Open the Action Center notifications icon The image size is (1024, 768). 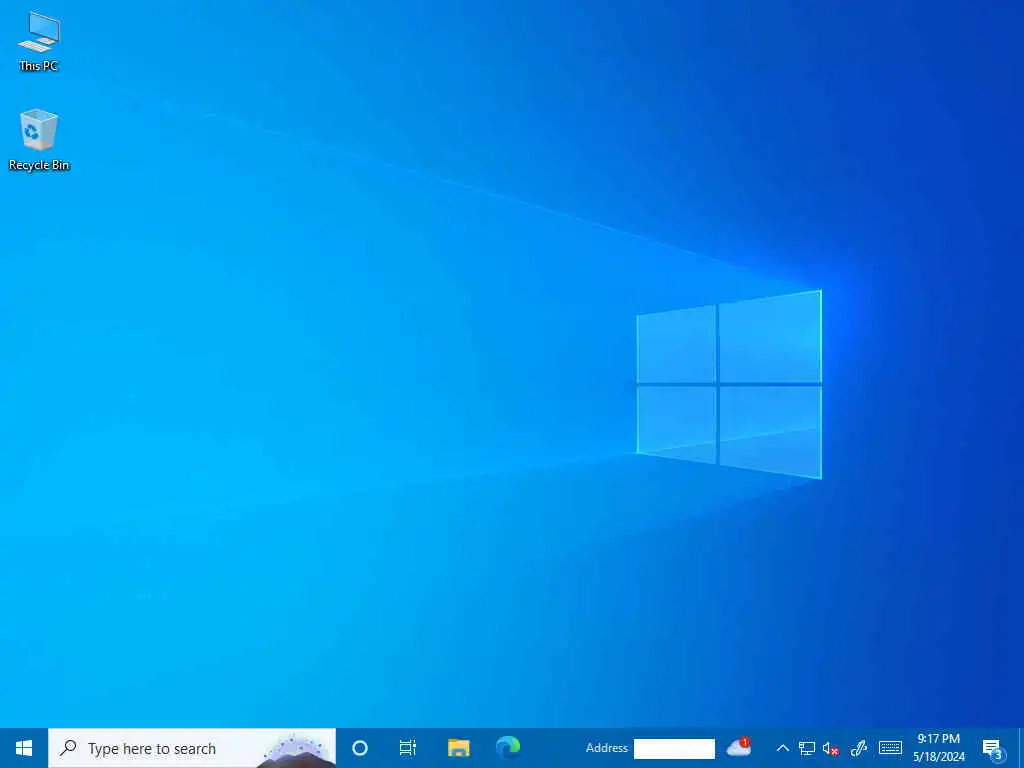tap(992, 748)
